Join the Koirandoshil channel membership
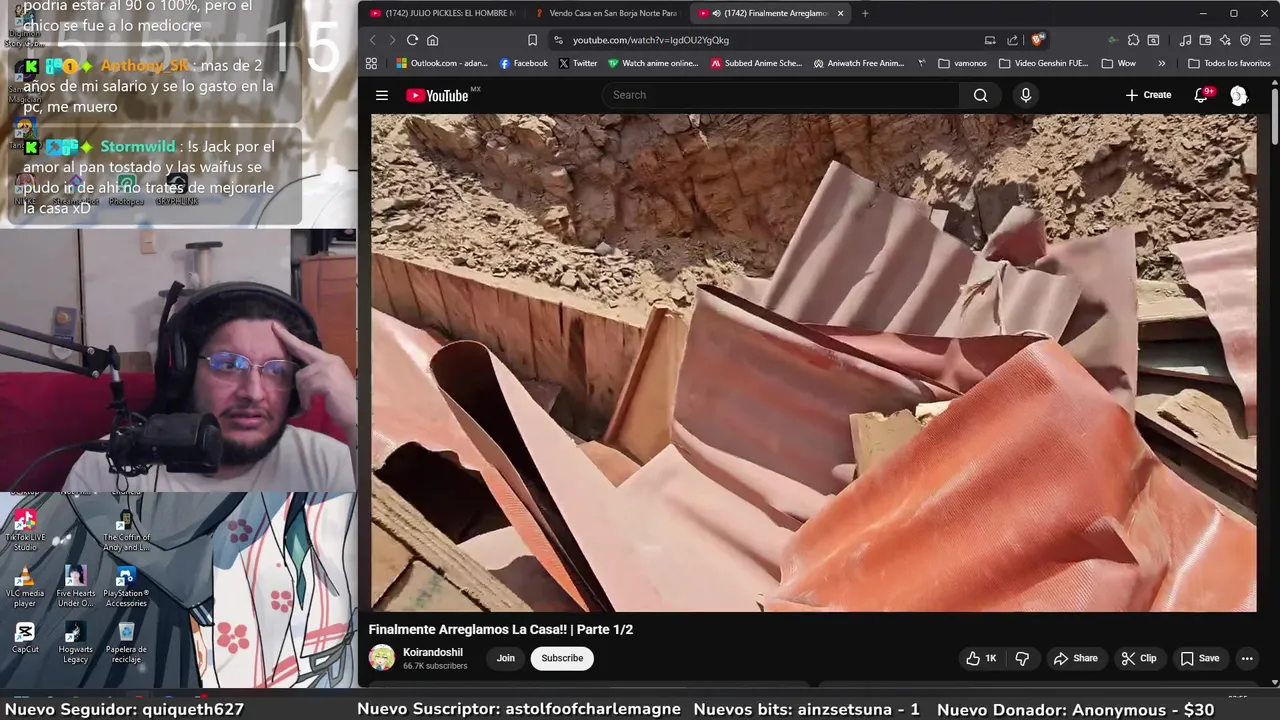The width and height of the screenshot is (1280, 720). [506, 658]
